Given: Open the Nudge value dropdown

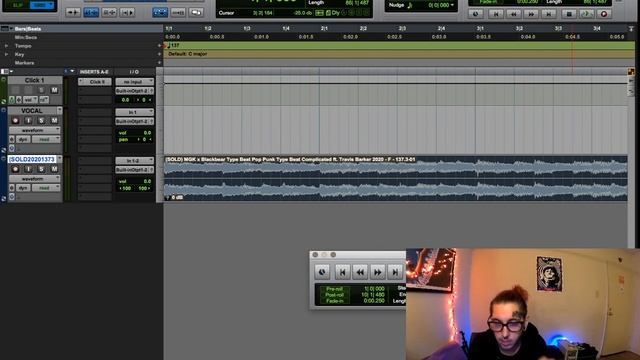Looking at the screenshot, I should click(x=452, y=5).
